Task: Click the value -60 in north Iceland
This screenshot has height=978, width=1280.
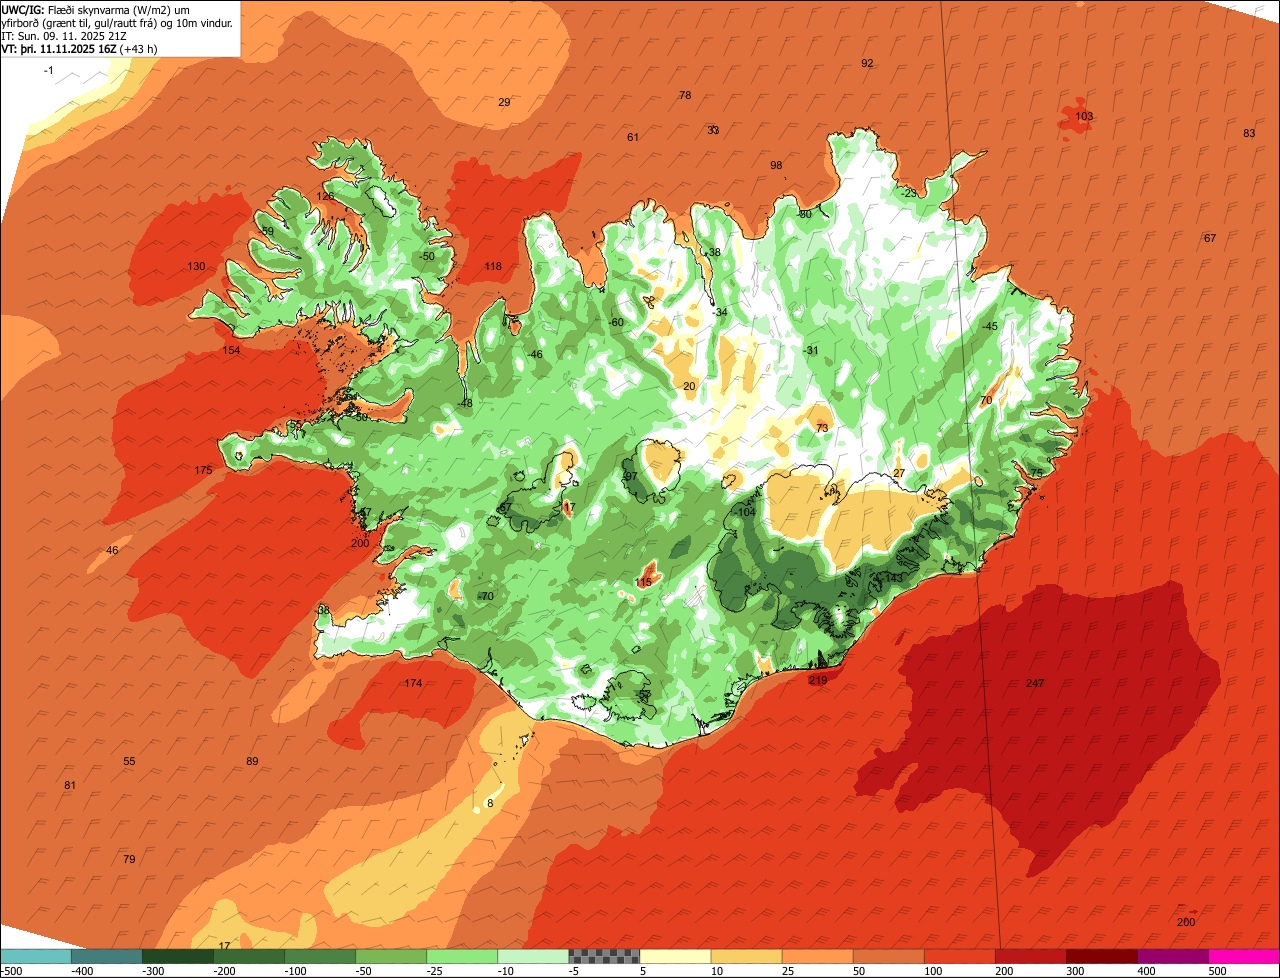Action: [x=616, y=322]
